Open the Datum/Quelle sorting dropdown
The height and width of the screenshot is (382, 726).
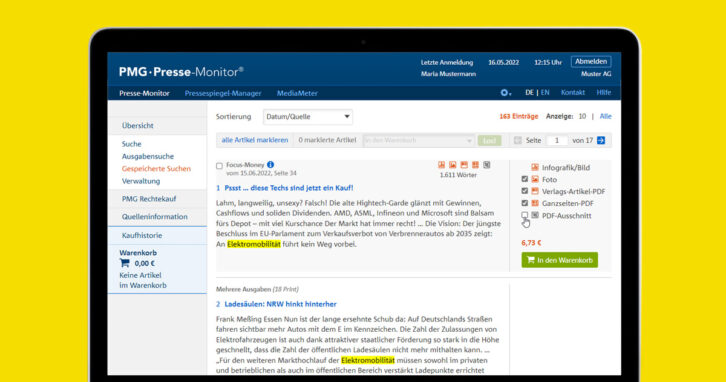(308, 117)
